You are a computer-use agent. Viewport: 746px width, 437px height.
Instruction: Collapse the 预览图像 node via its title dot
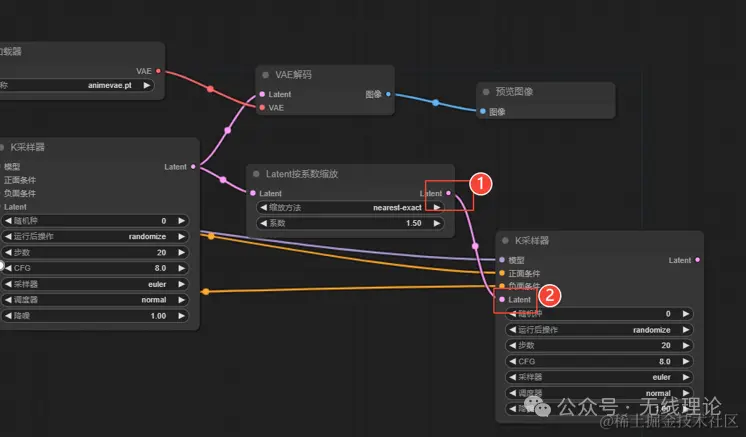click(486, 92)
